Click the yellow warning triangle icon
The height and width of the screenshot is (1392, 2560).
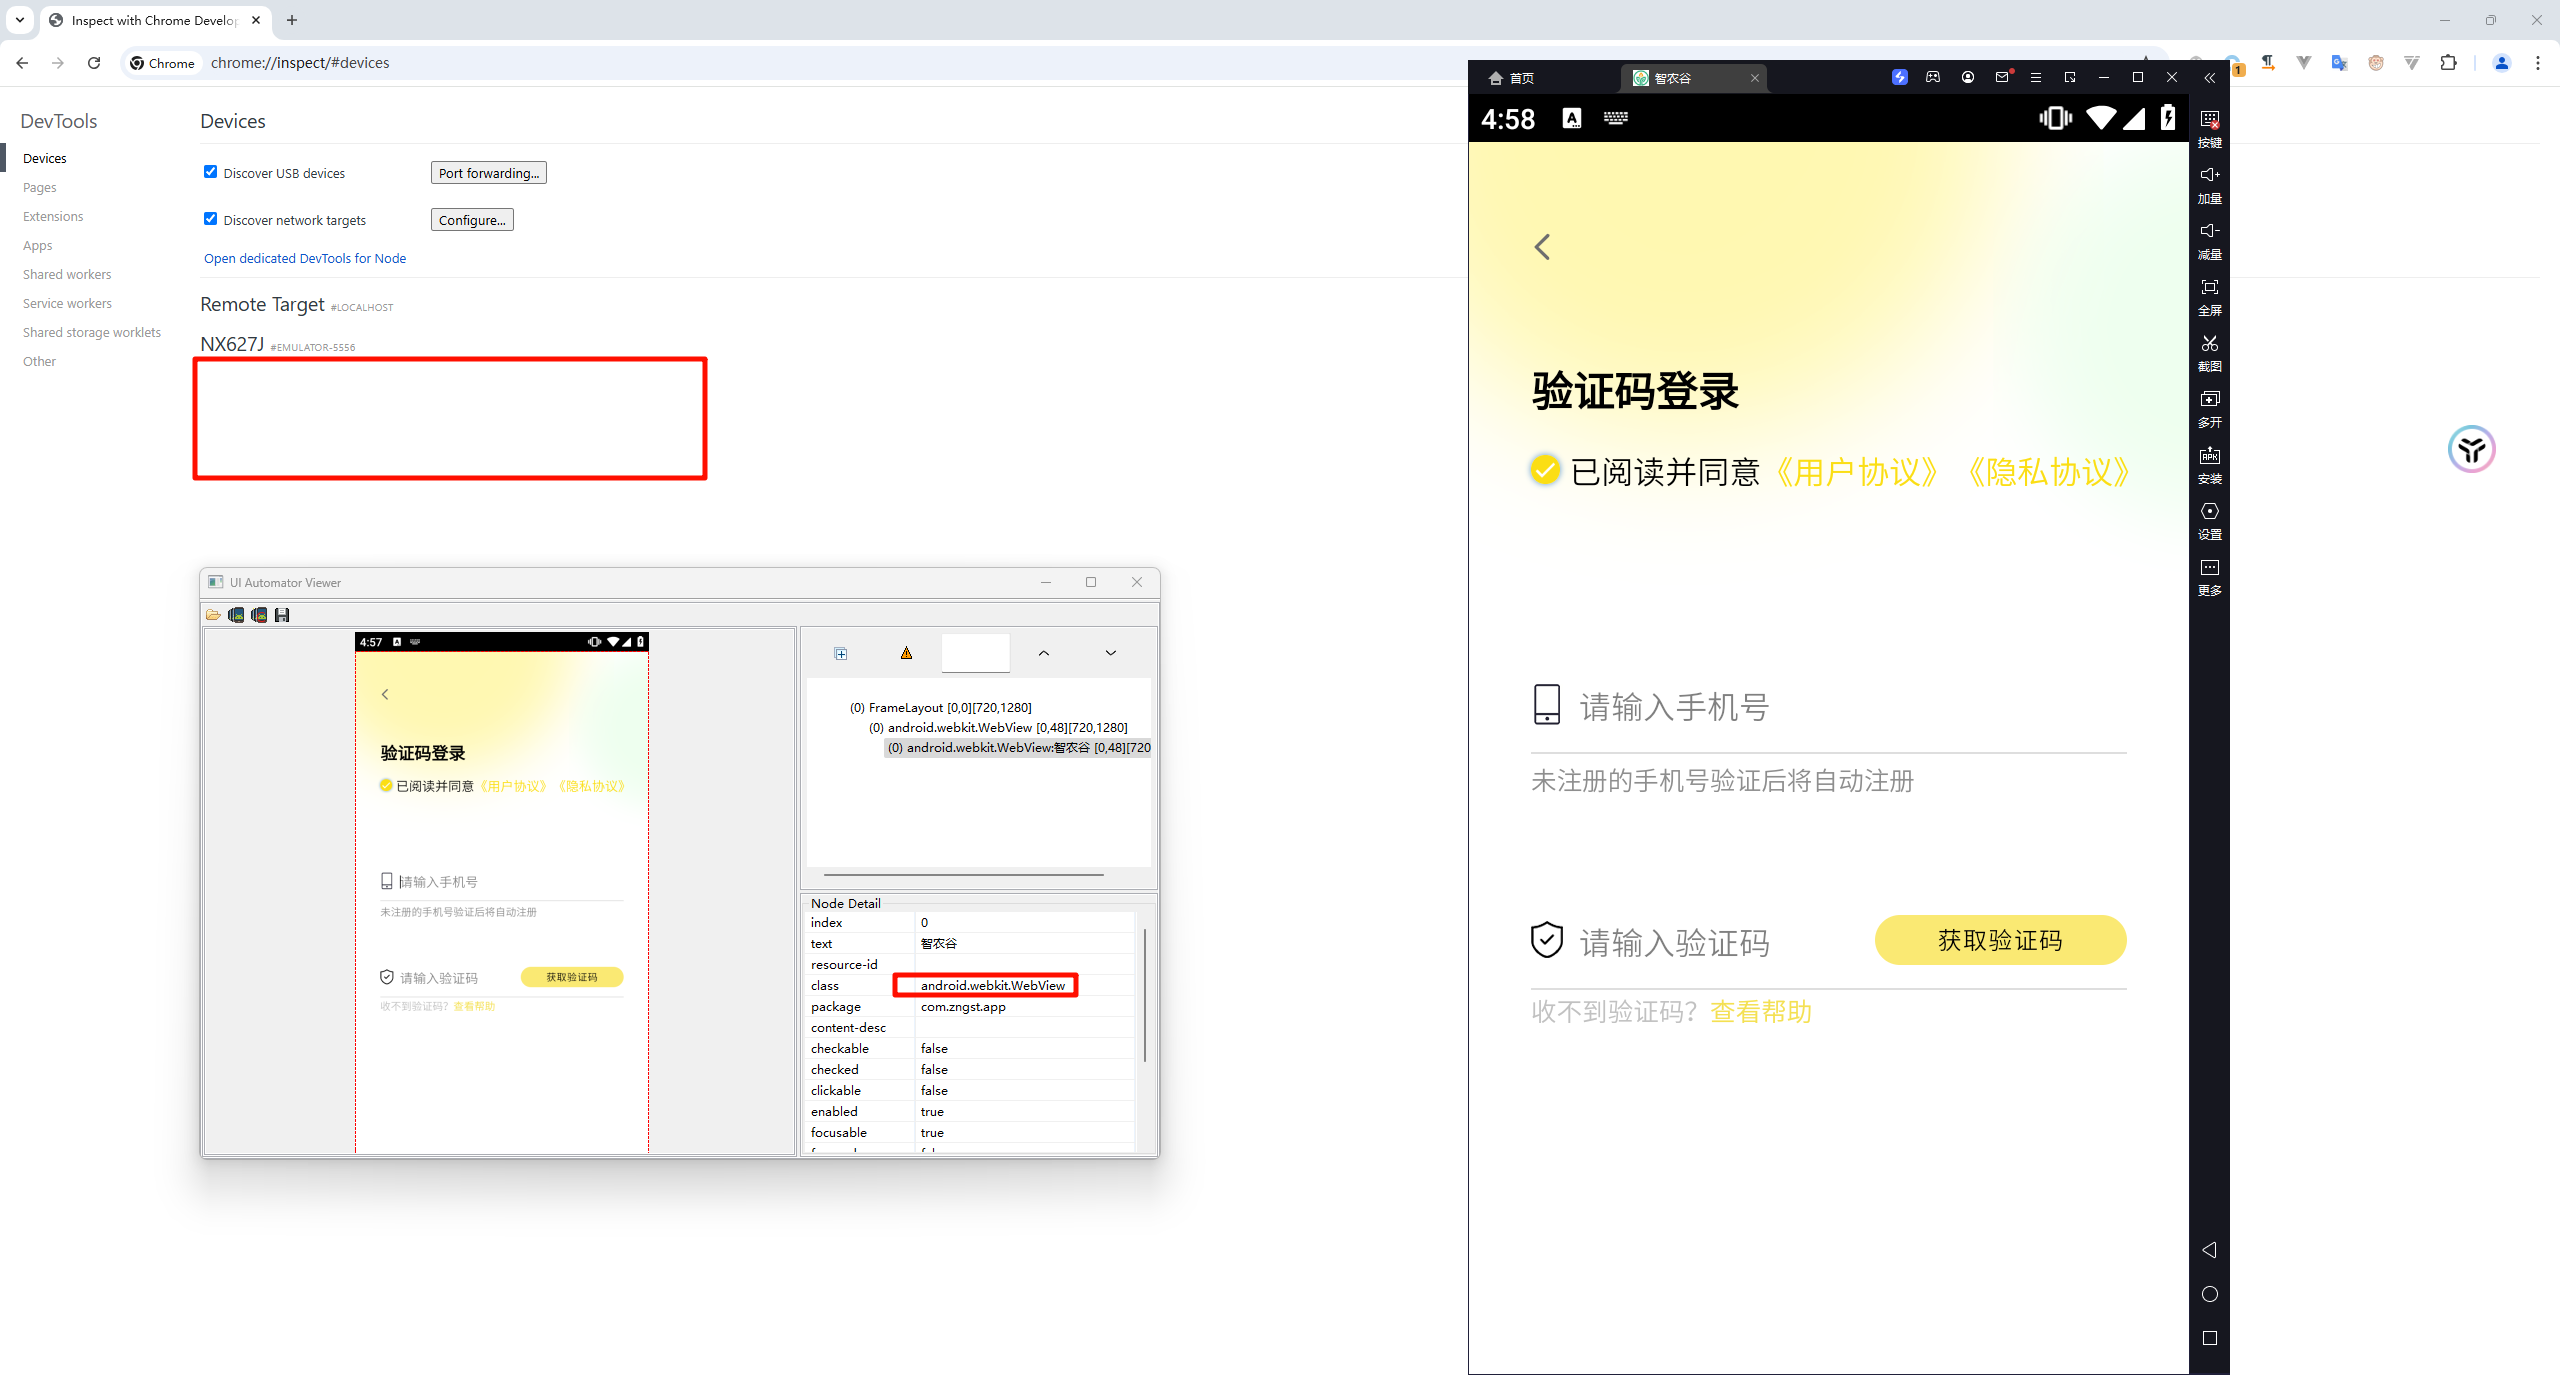coord(906,654)
